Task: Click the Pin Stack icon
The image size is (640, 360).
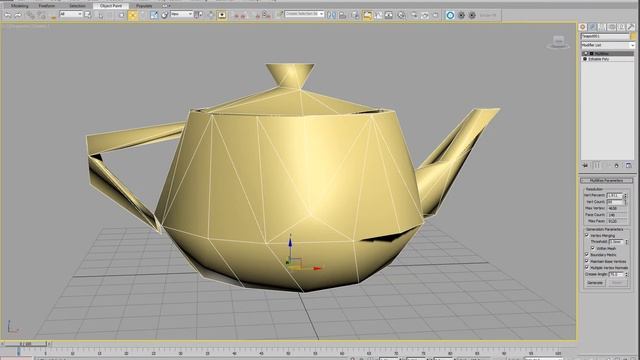Action: [586, 165]
